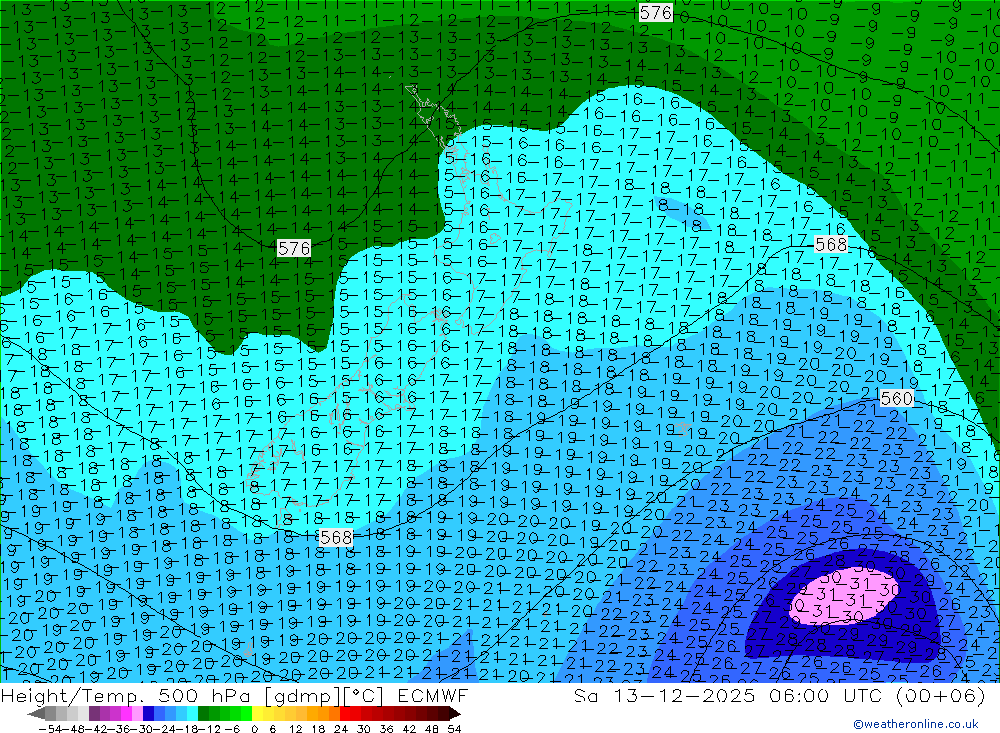
Task: Select the 576 contour label at the top edge
Action: point(656,12)
